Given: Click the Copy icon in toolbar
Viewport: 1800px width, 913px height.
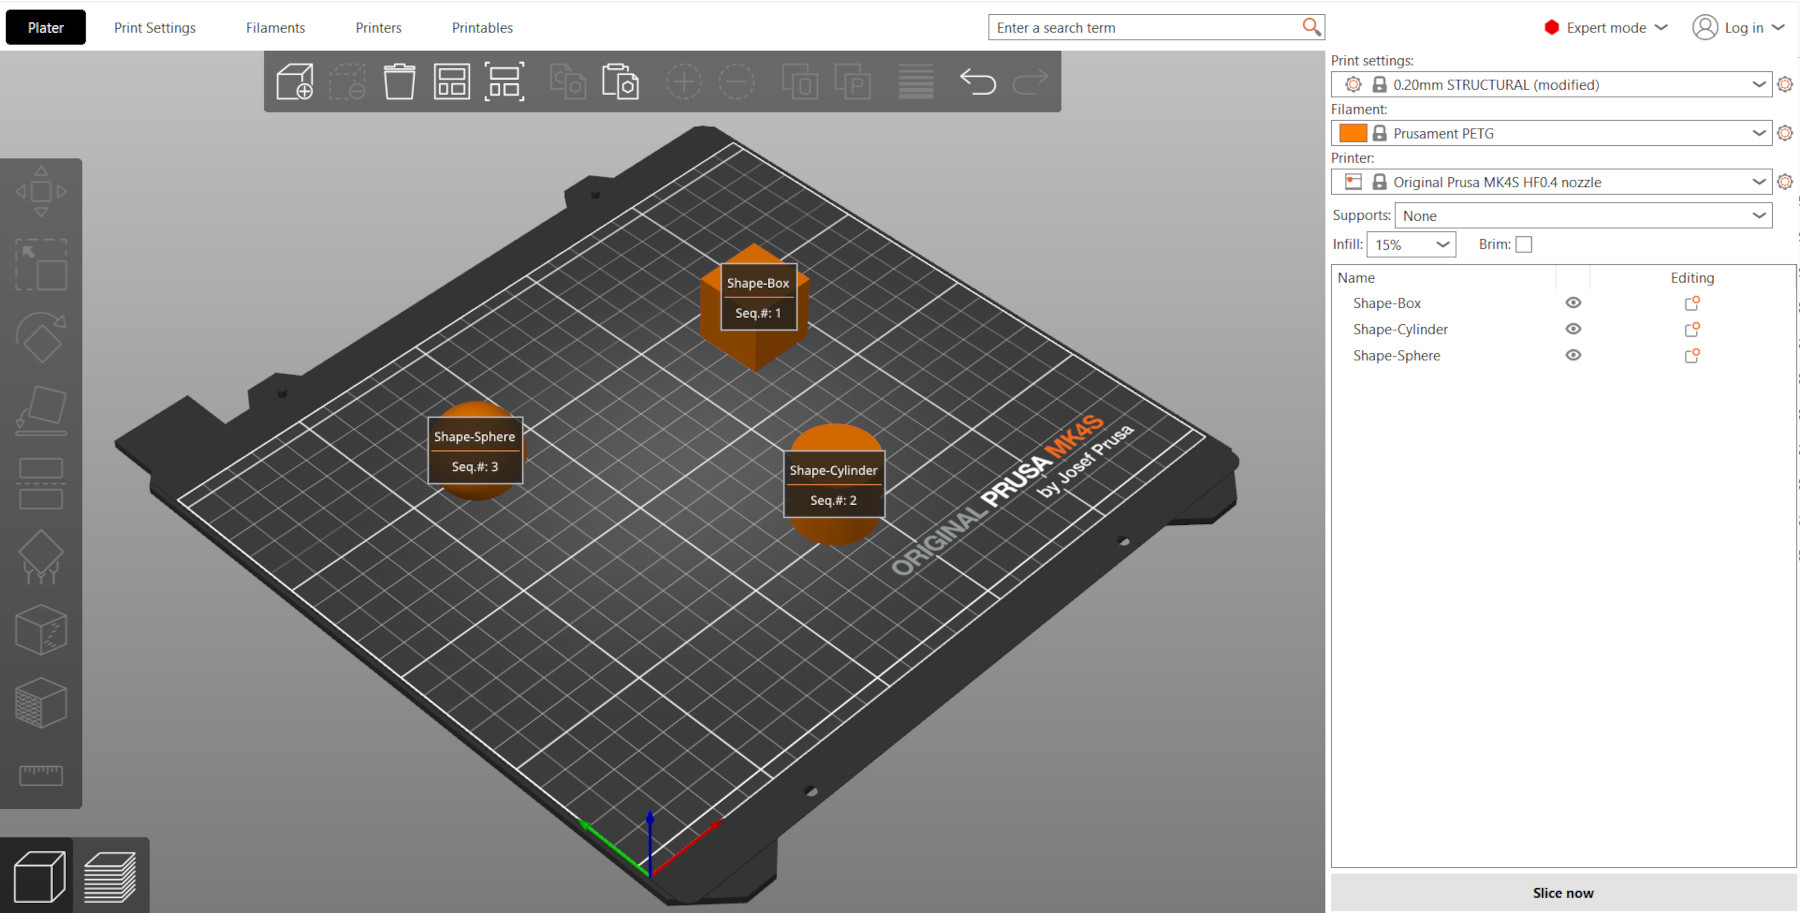Looking at the screenshot, I should pos(568,82).
